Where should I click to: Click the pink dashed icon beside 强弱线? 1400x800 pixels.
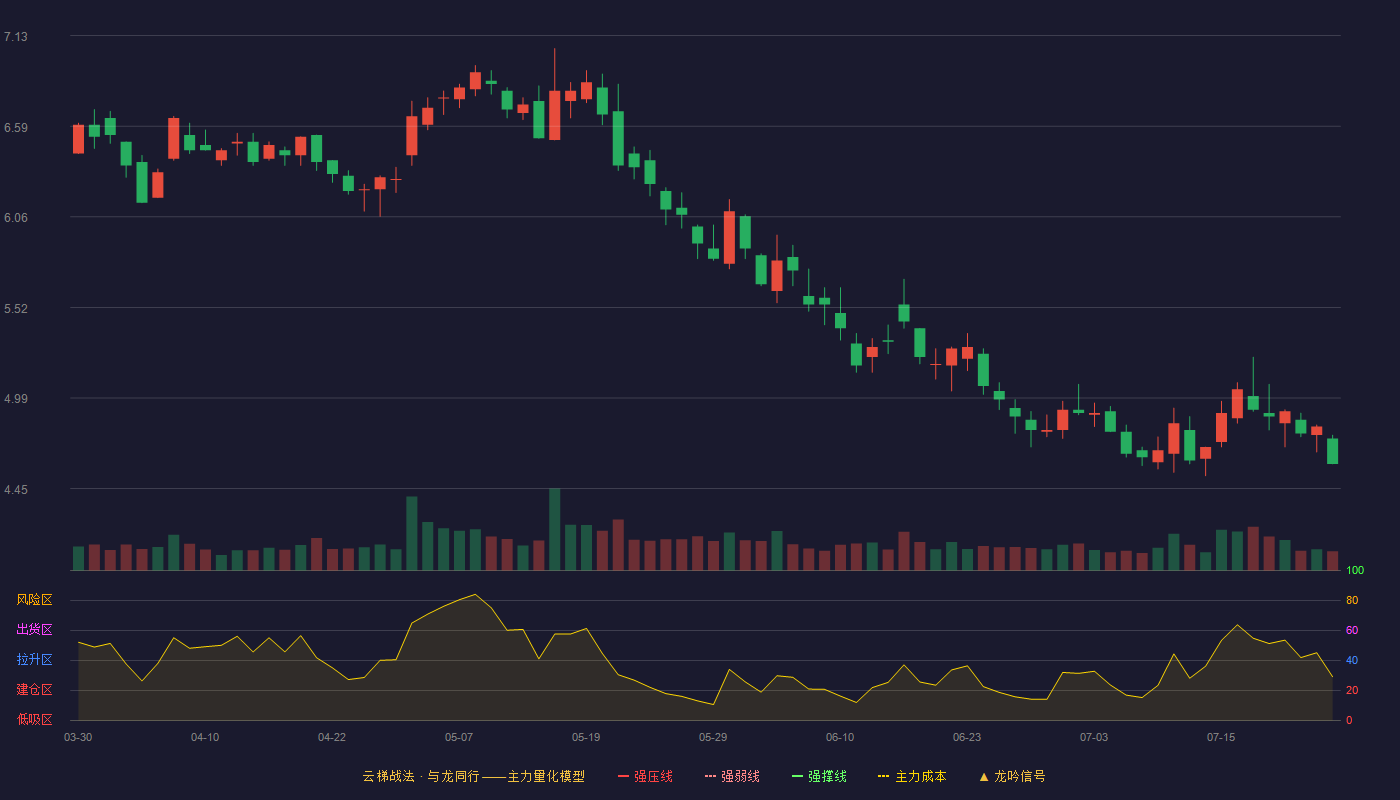pyautogui.click(x=710, y=776)
